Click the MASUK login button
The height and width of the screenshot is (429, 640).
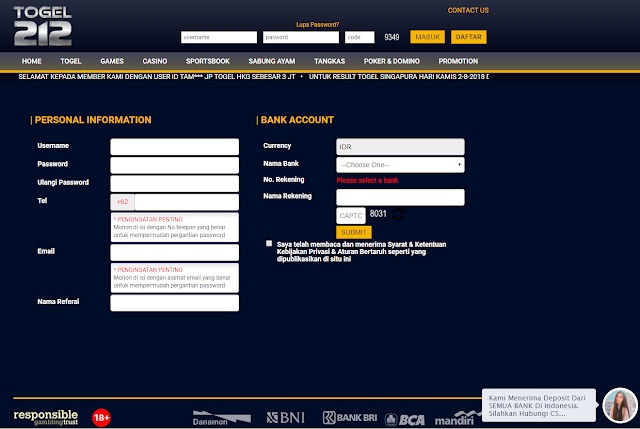pos(427,37)
